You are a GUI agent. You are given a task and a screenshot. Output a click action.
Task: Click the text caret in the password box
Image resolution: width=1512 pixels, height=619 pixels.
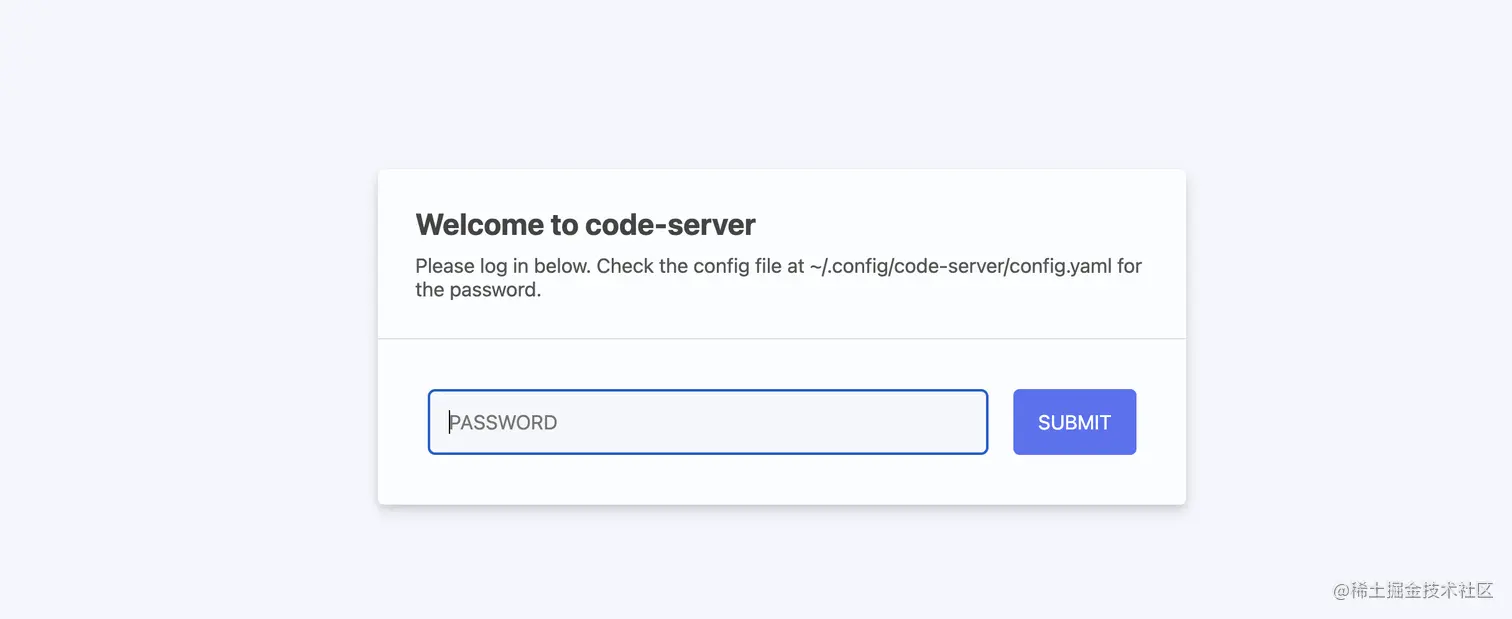click(450, 422)
